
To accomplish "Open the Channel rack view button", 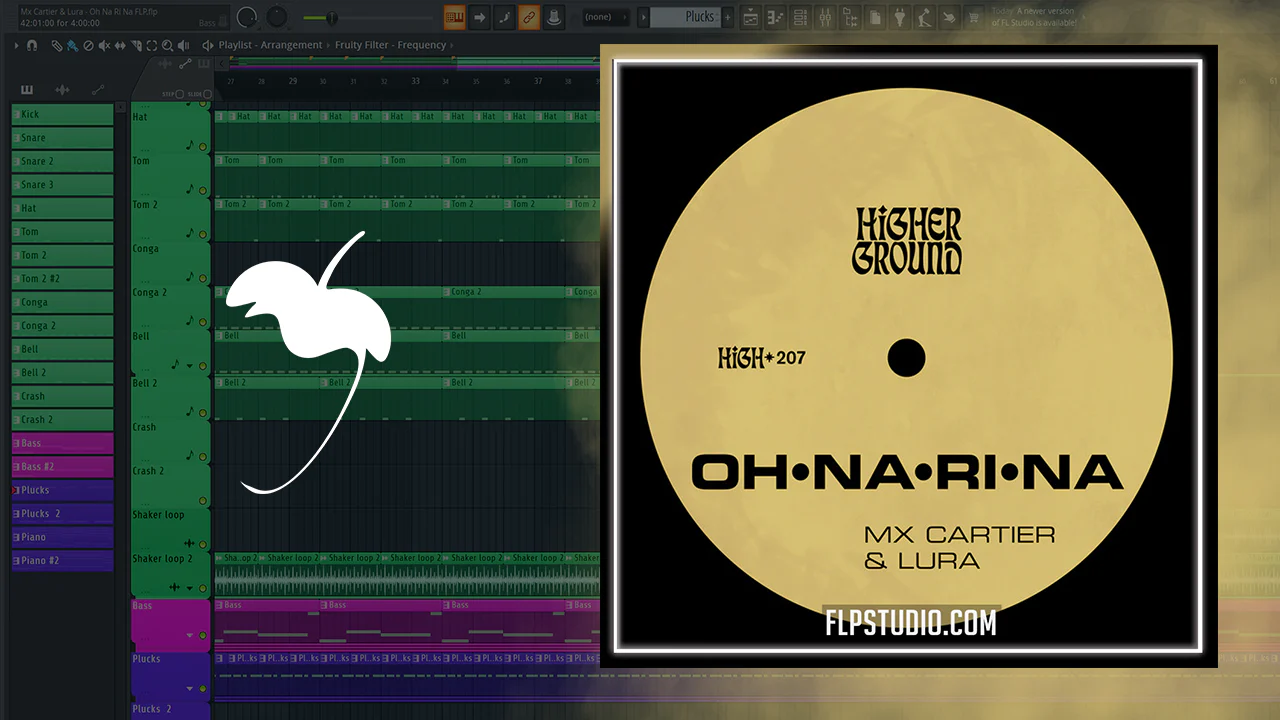I will pyautogui.click(x=800, y=17).
